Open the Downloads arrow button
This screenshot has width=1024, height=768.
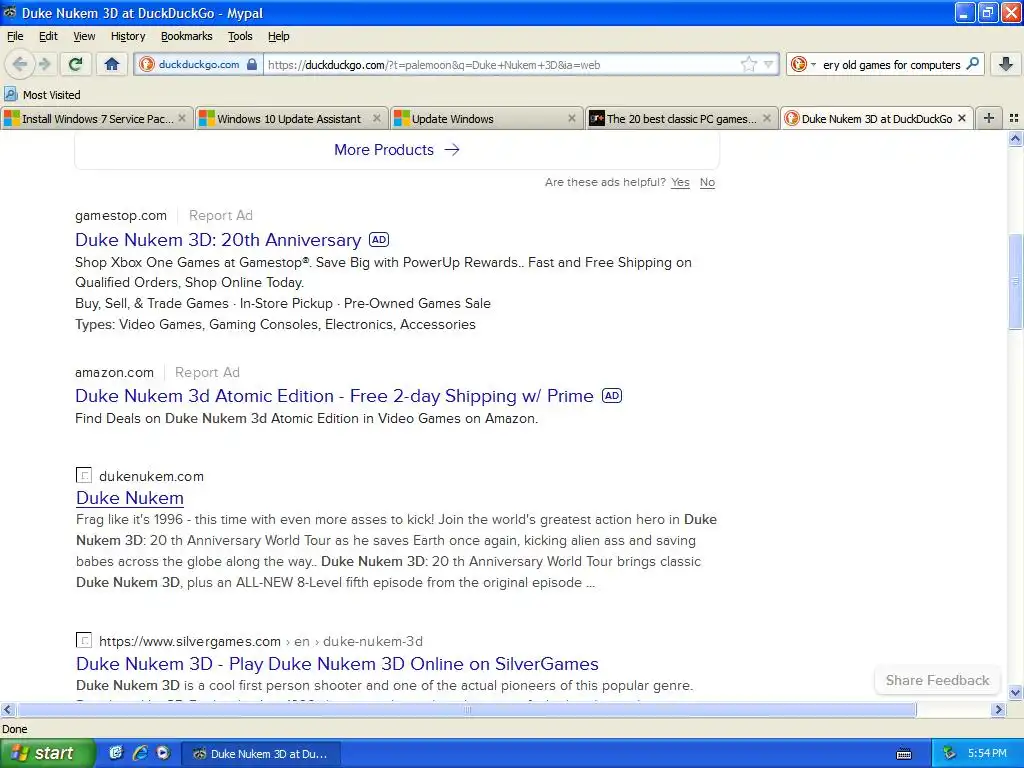click(x=1006, y=64)
